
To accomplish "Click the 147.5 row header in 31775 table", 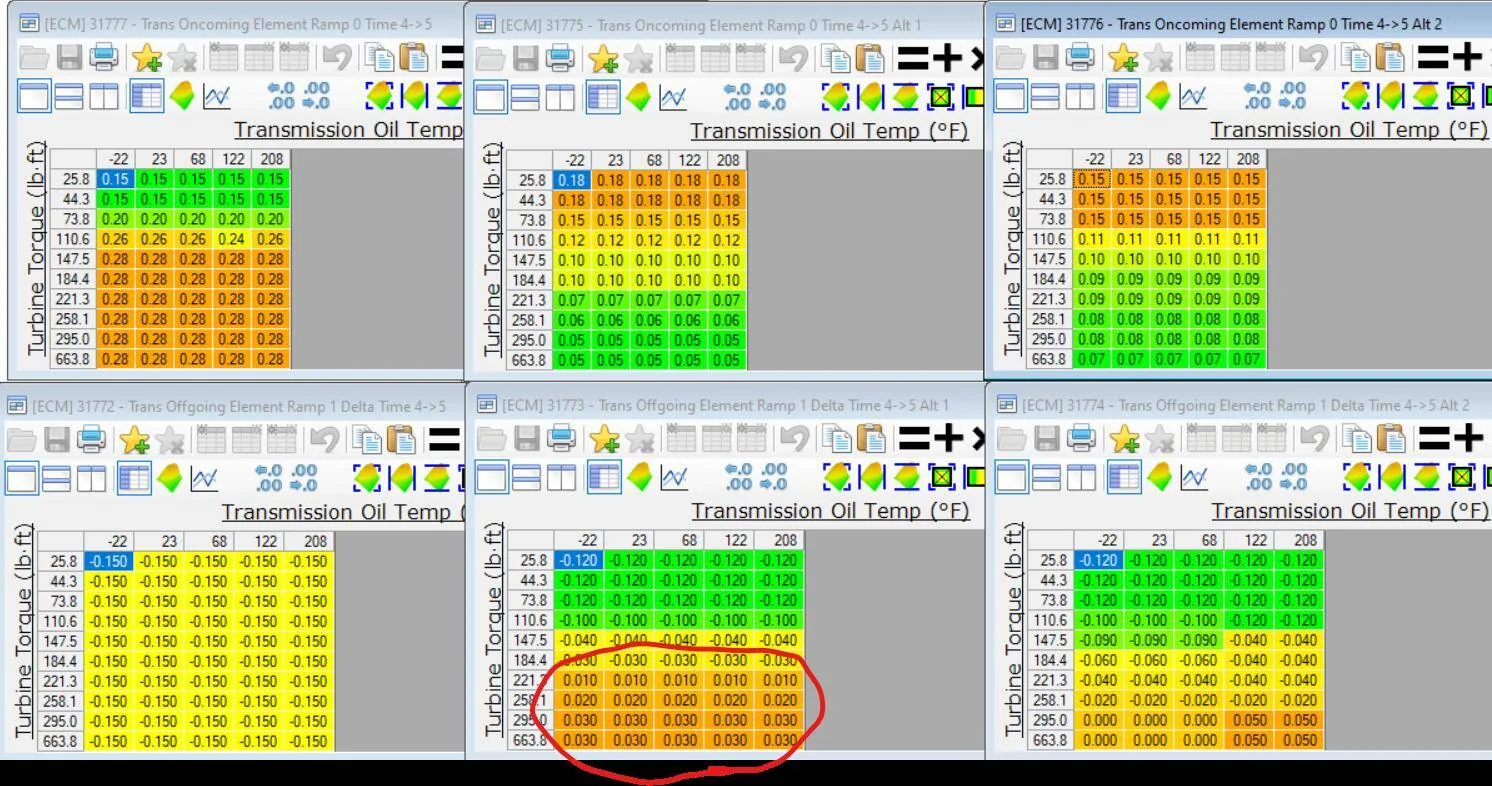I will pyautogui.click(x=530, y=260).
